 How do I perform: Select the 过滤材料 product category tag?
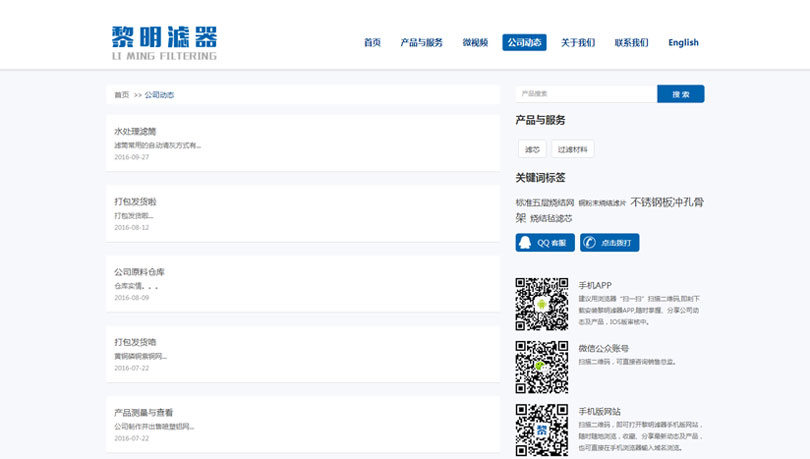point(572,149)
